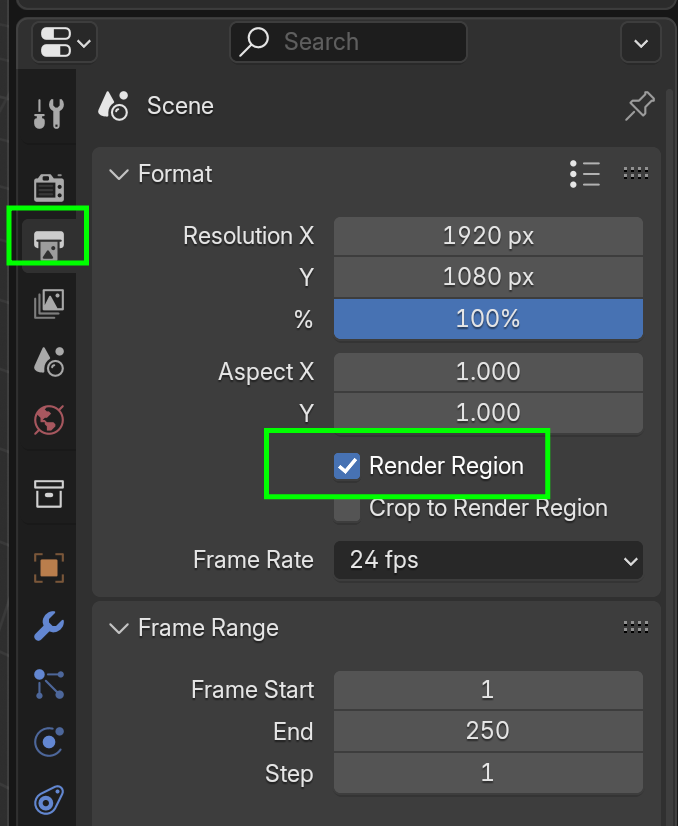Screen dimensions: 678x826
Task: Open the Physics properties tab
Action: coord(48,742)
